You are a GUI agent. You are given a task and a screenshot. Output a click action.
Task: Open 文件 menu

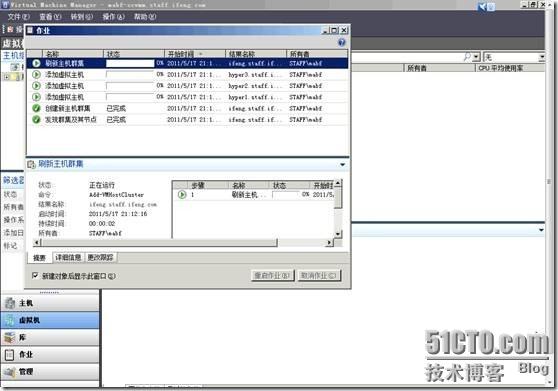(19, 16)
